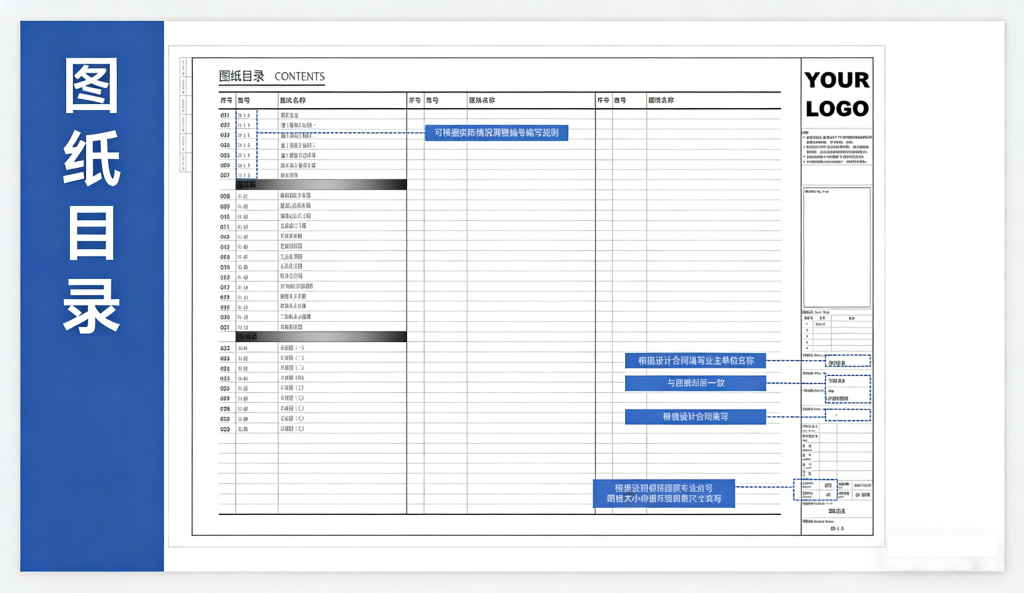Select row 008 in the drawing list
Screen dimensions: 1024x593
click(x=300, y=196)
